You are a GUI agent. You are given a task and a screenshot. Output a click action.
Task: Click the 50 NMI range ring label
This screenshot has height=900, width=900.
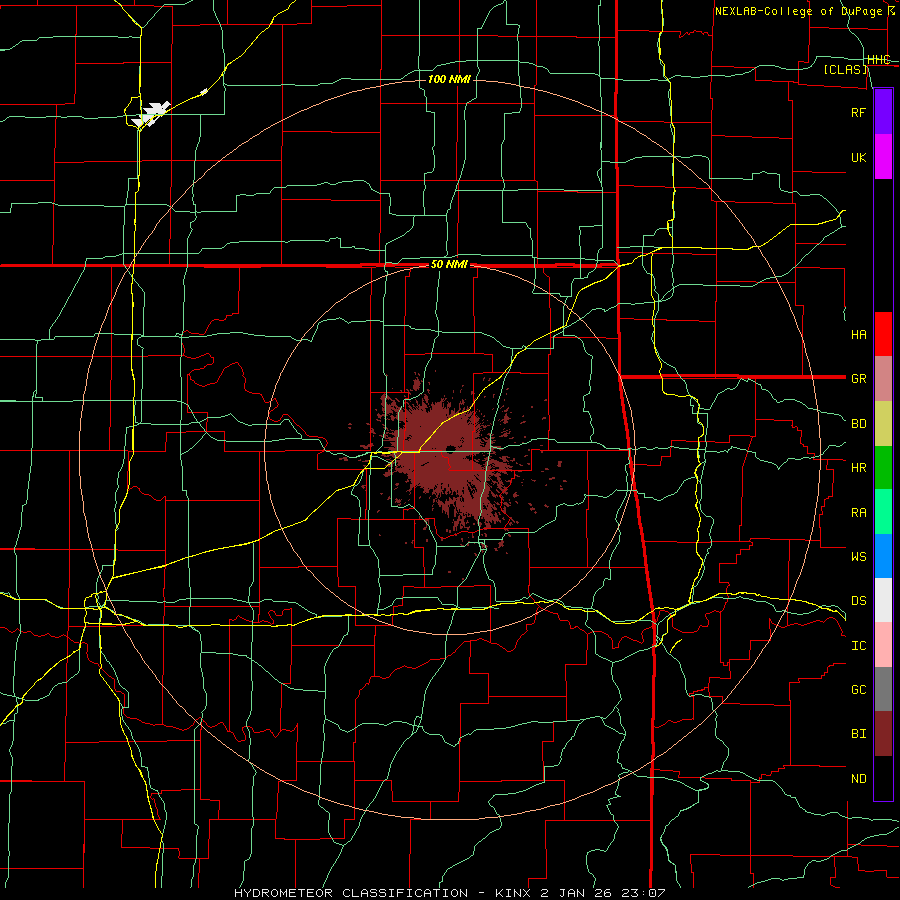449,264
